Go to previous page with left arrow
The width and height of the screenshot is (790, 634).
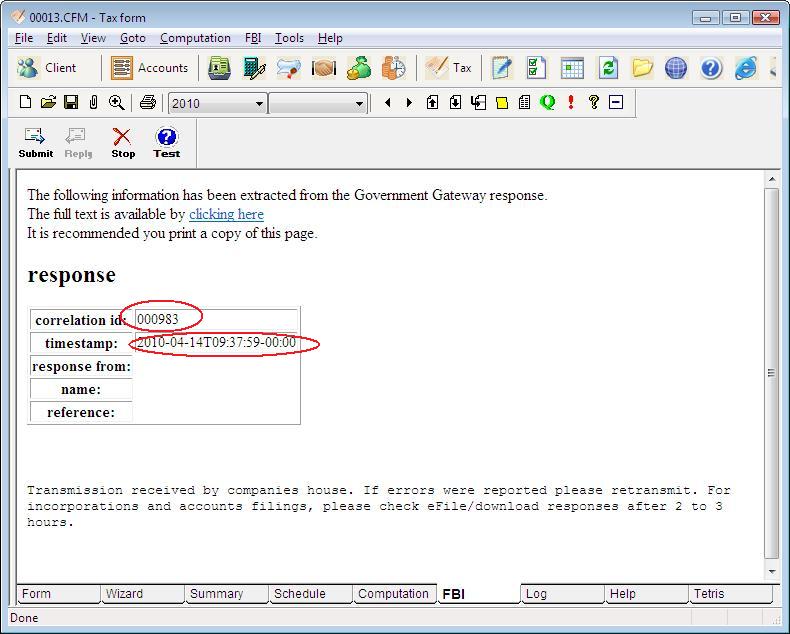click(387, 103)
